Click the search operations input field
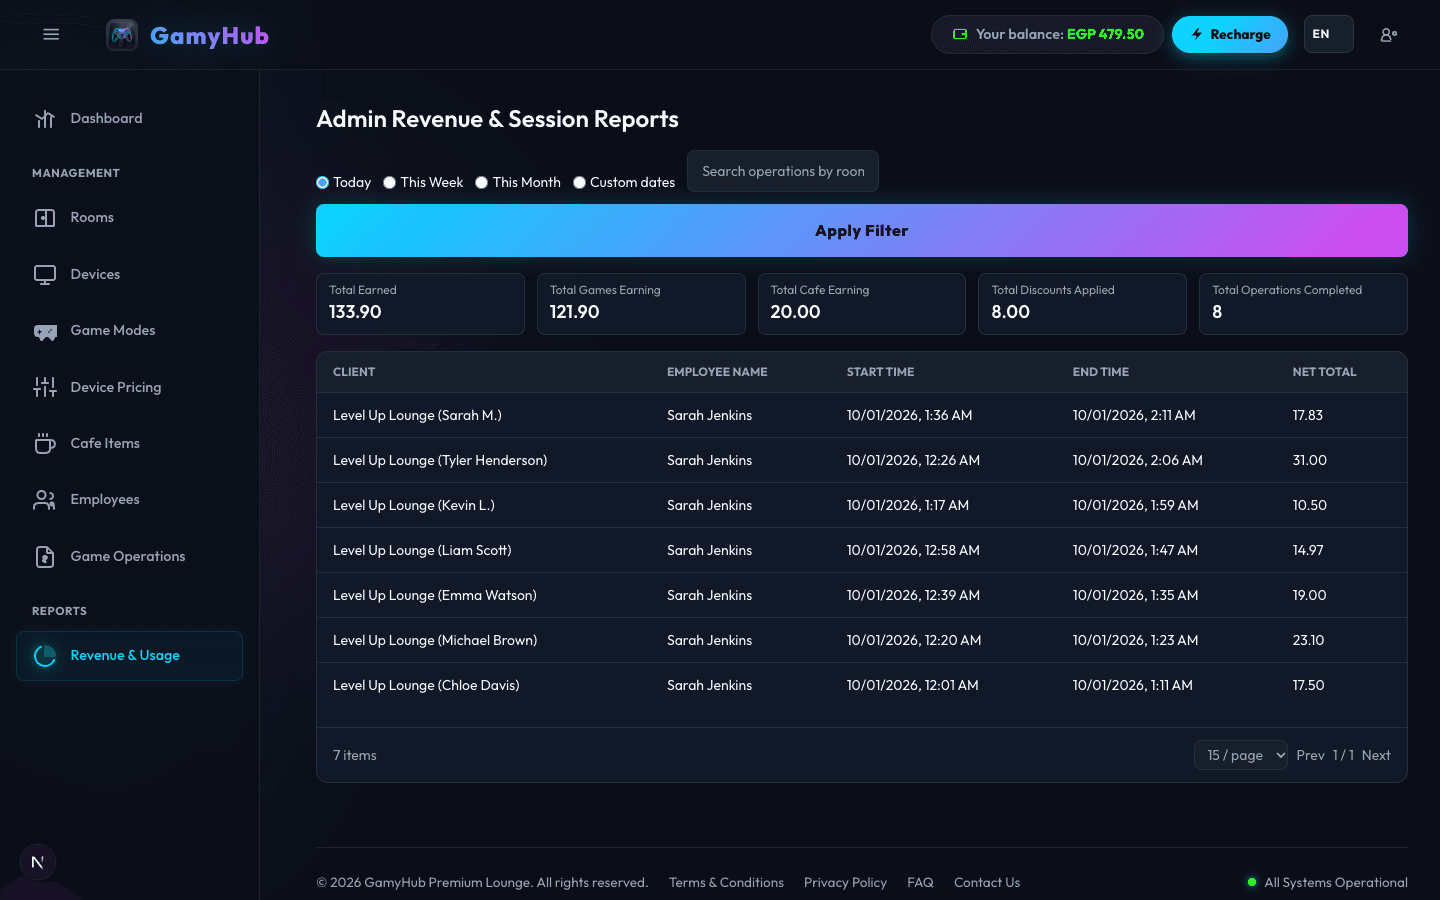This screenshot has height=900, width=1440. [x=783, y=171]
